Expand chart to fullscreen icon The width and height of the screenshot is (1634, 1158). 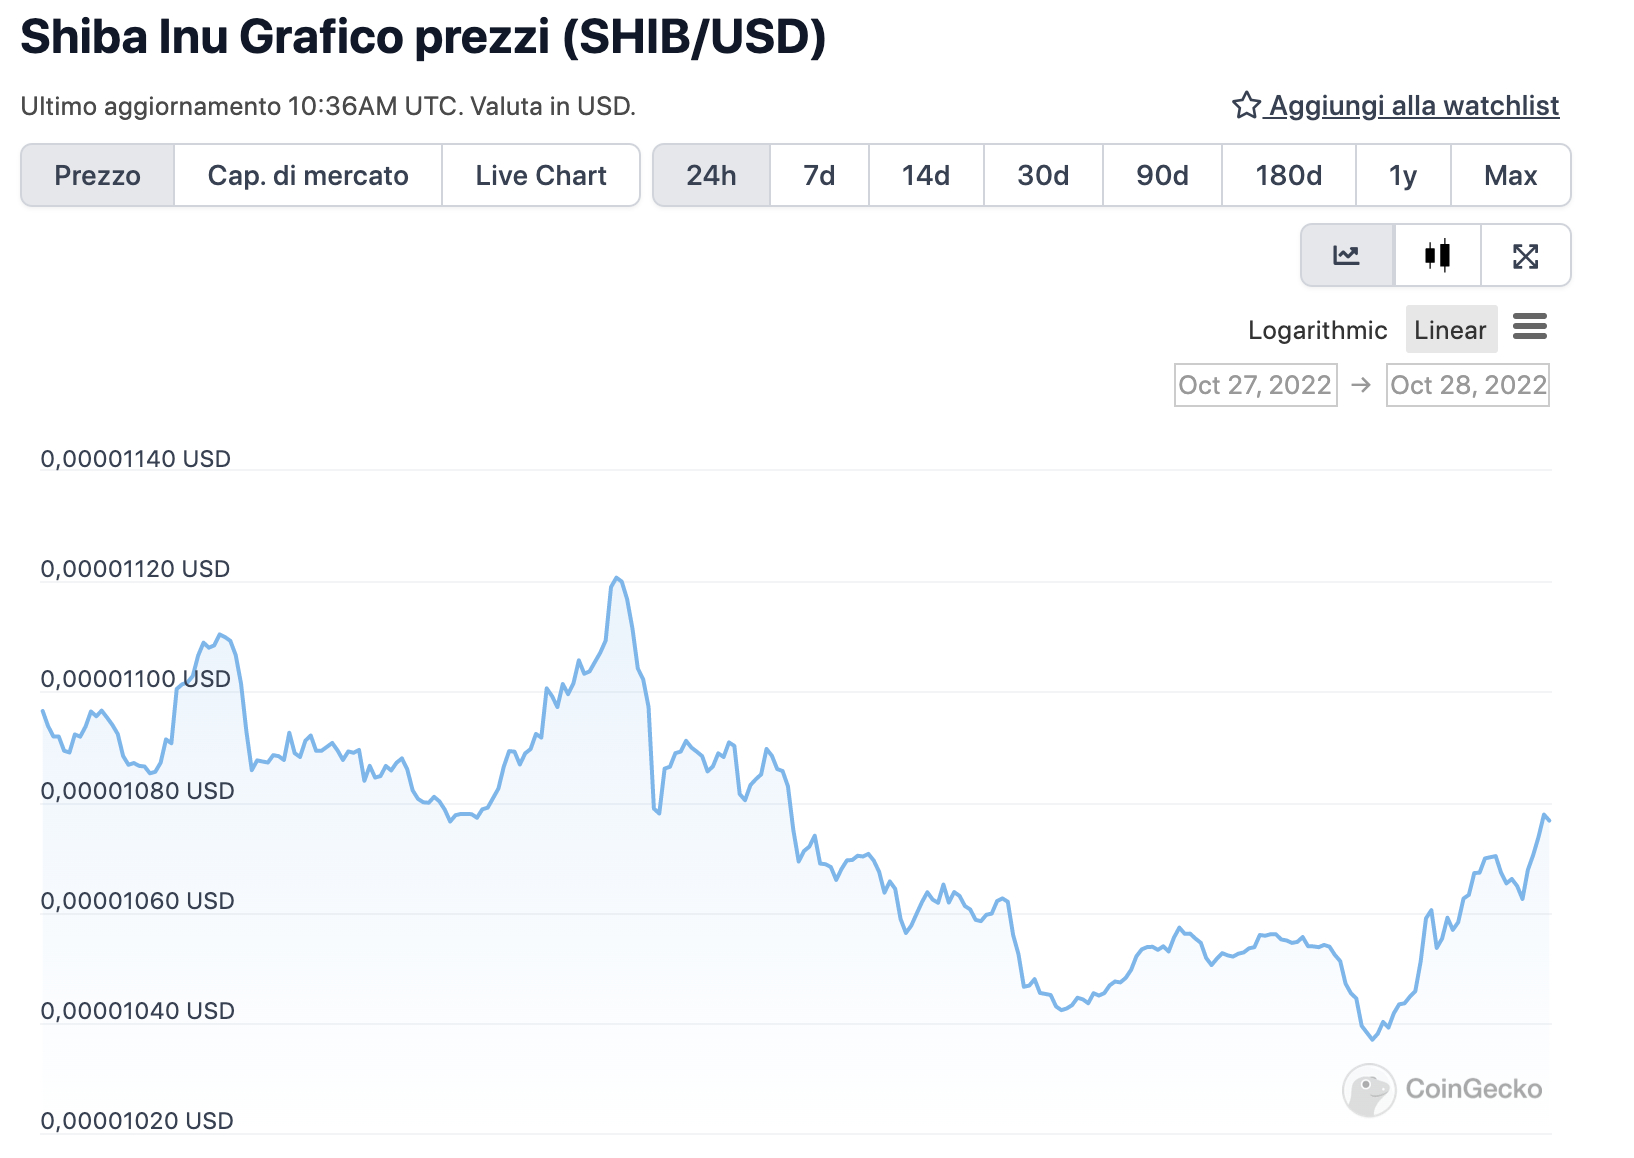(1525, 256)
